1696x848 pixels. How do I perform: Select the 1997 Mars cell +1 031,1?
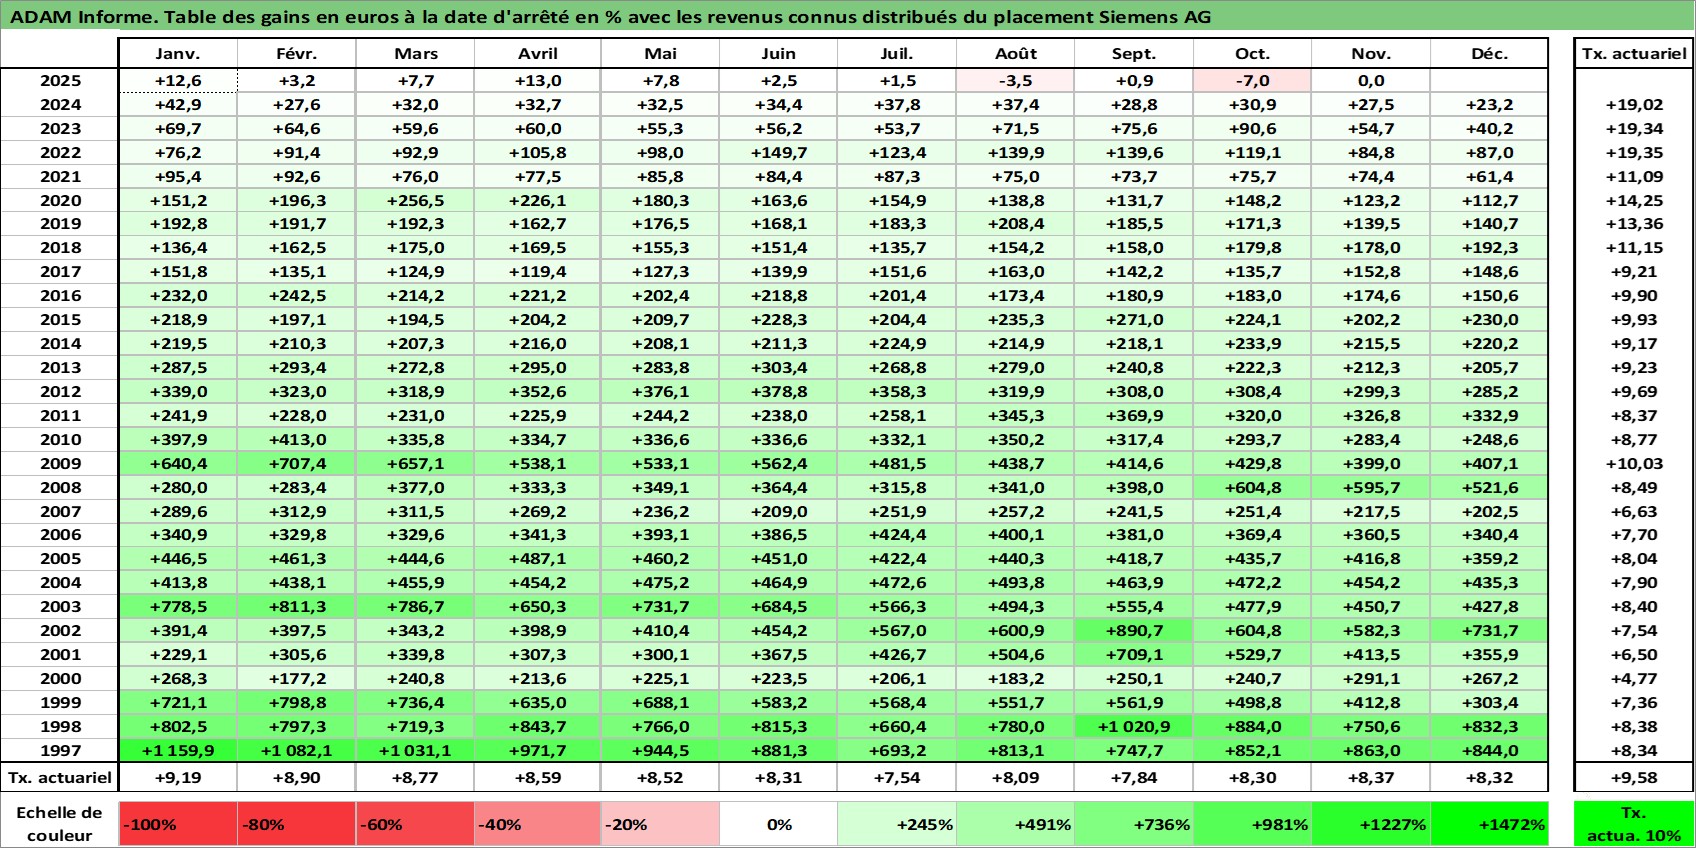(415, 750)
